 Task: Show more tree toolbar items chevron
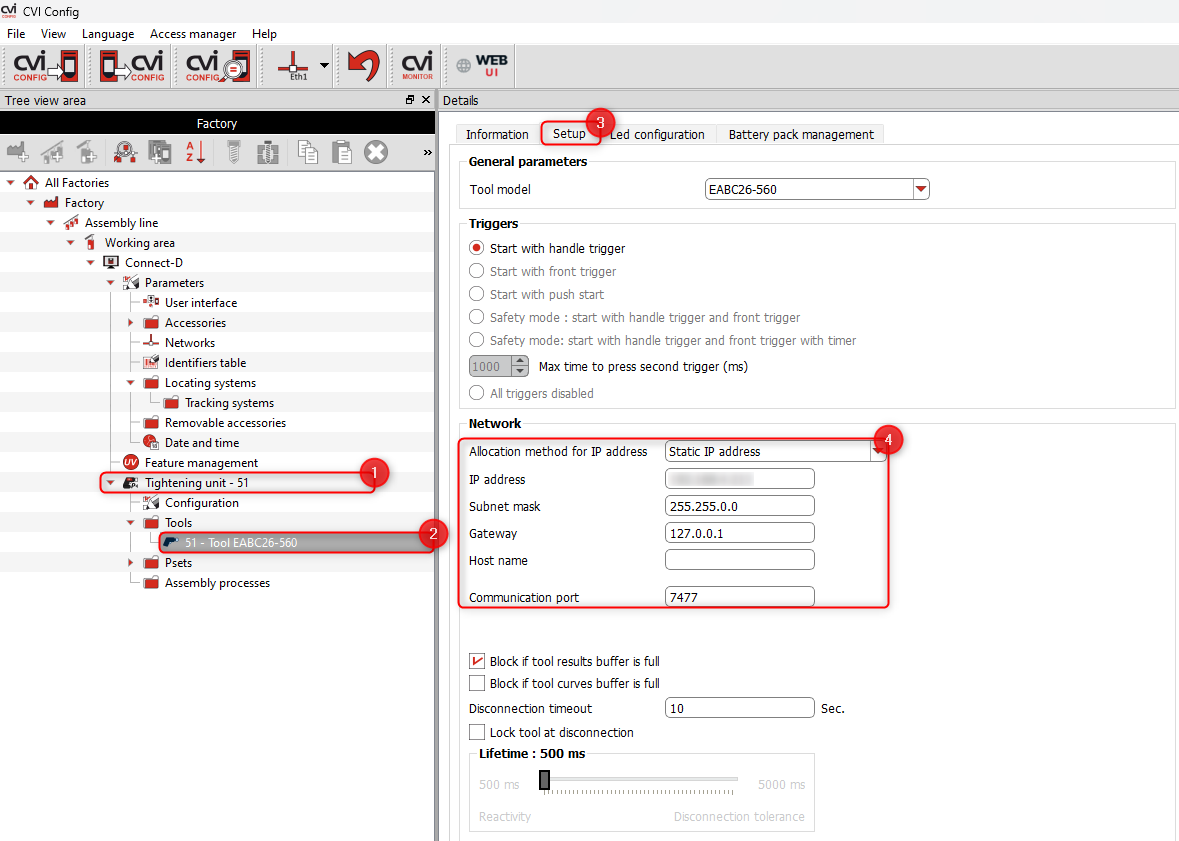point(427,152)
